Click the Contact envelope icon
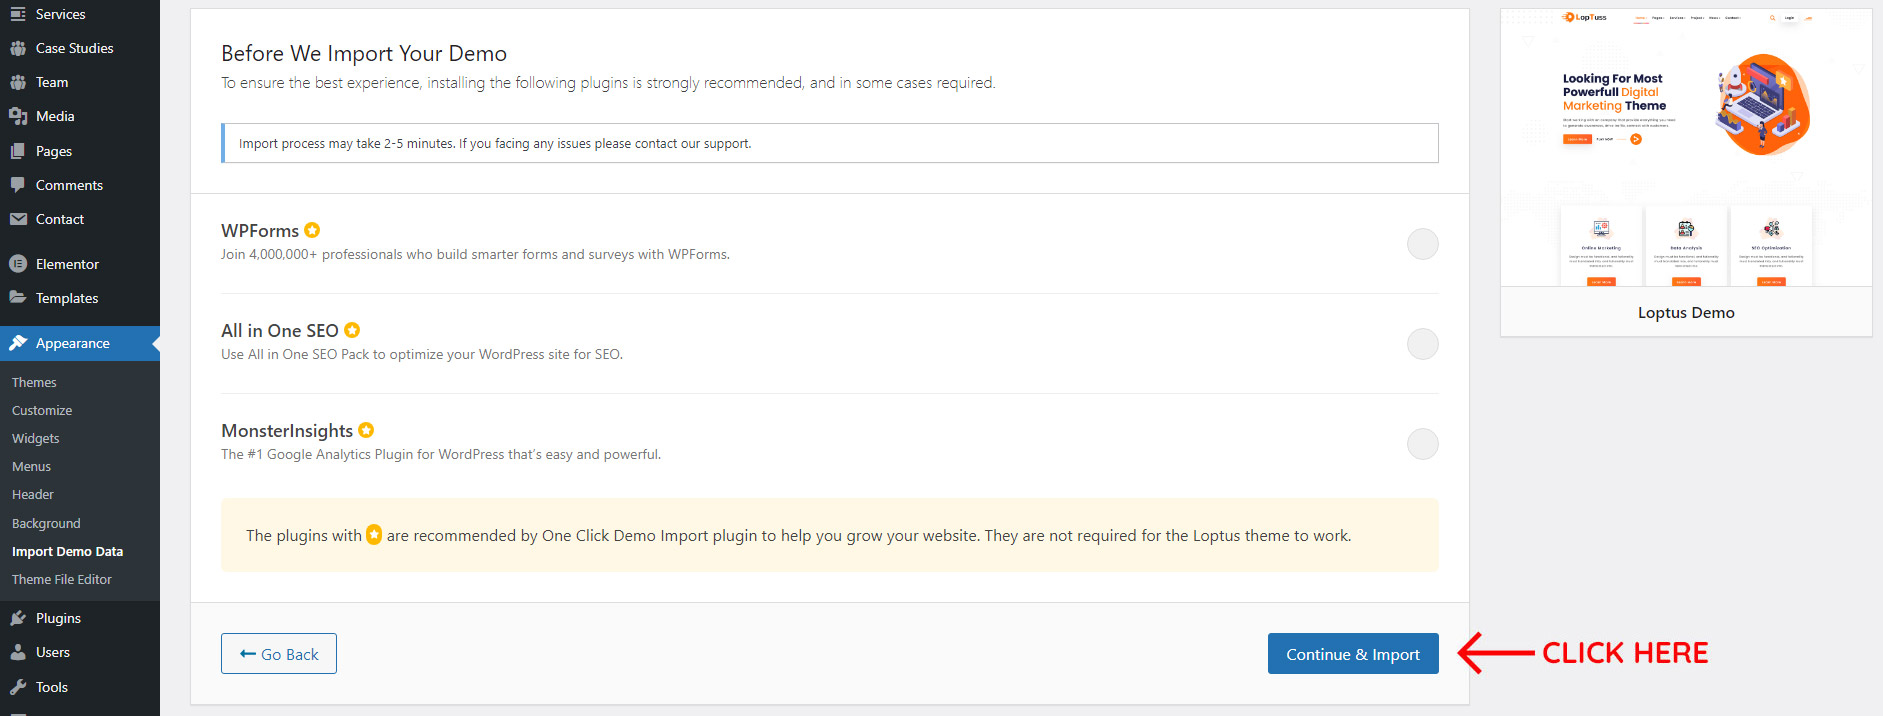1883x716 pixels. click(x=18, y=219)
